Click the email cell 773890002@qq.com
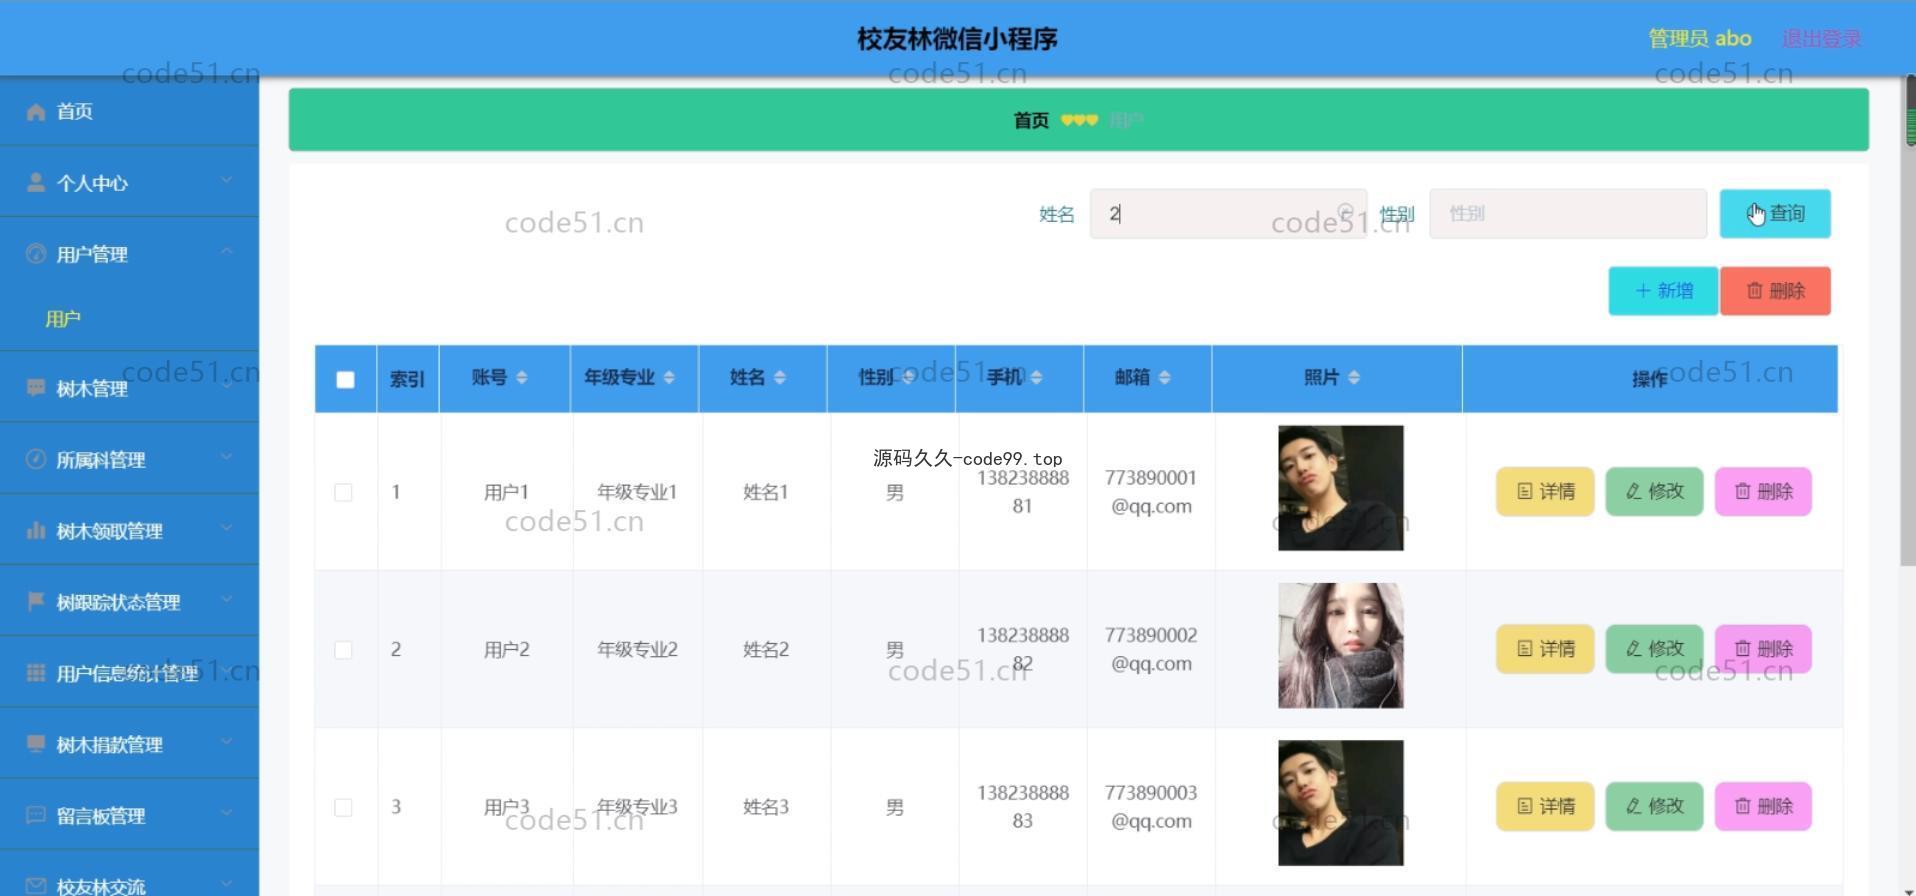Viewport: 1916px width, 896px height. [x=1150, y=649]
